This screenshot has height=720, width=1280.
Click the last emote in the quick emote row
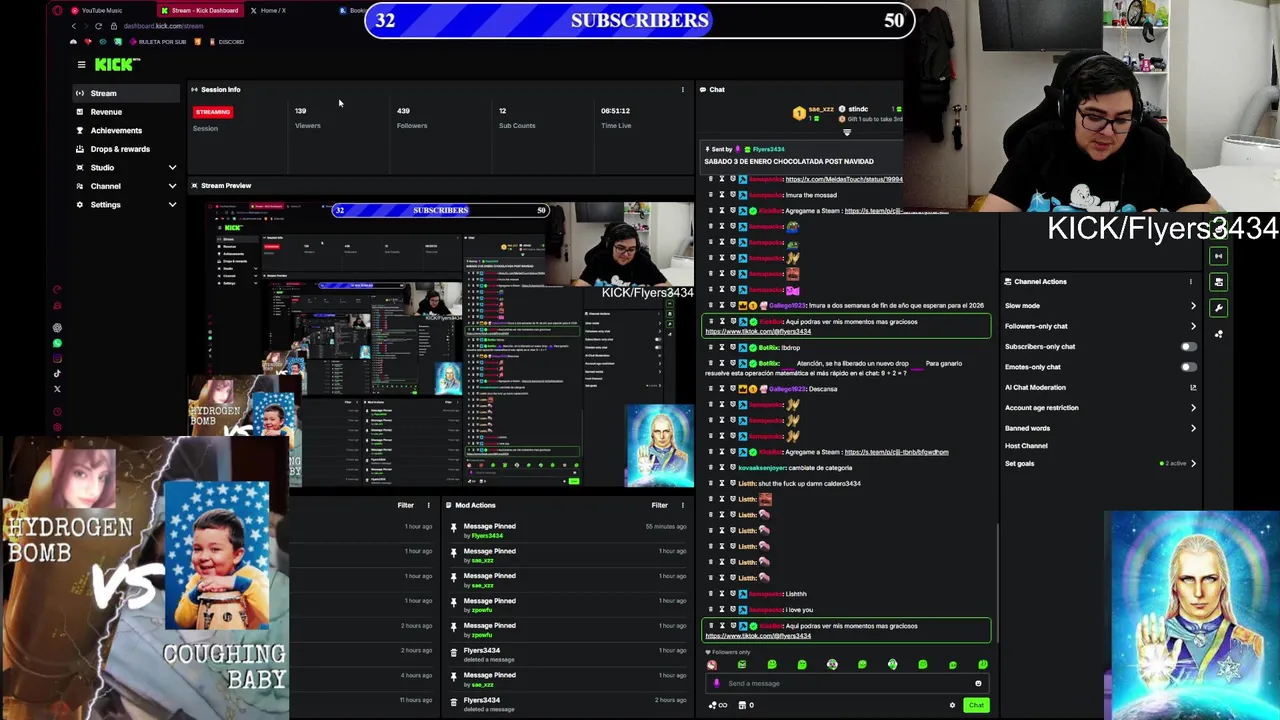983,665
